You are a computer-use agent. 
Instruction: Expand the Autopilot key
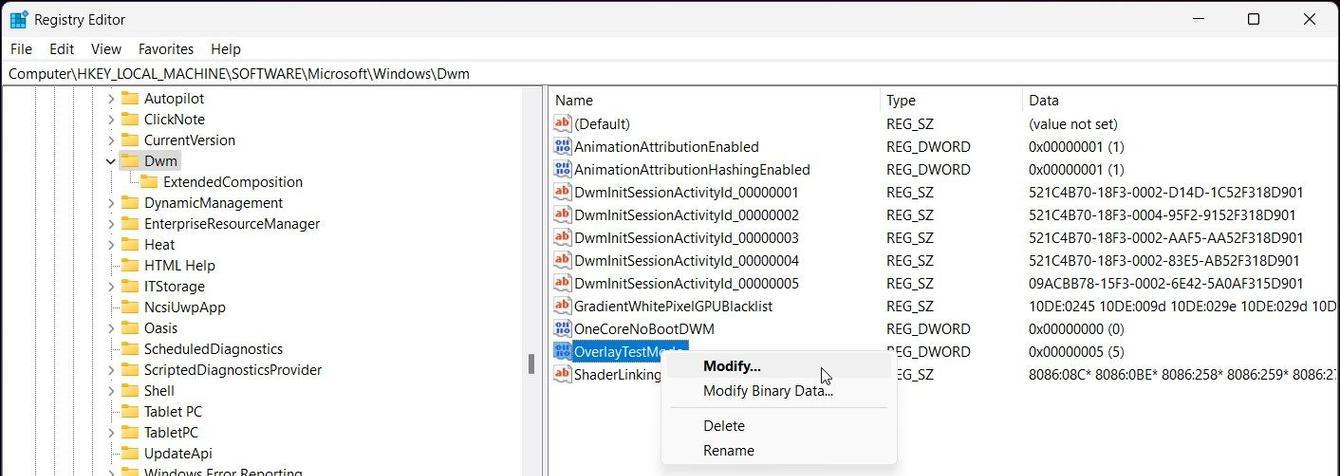click(110, 98)
